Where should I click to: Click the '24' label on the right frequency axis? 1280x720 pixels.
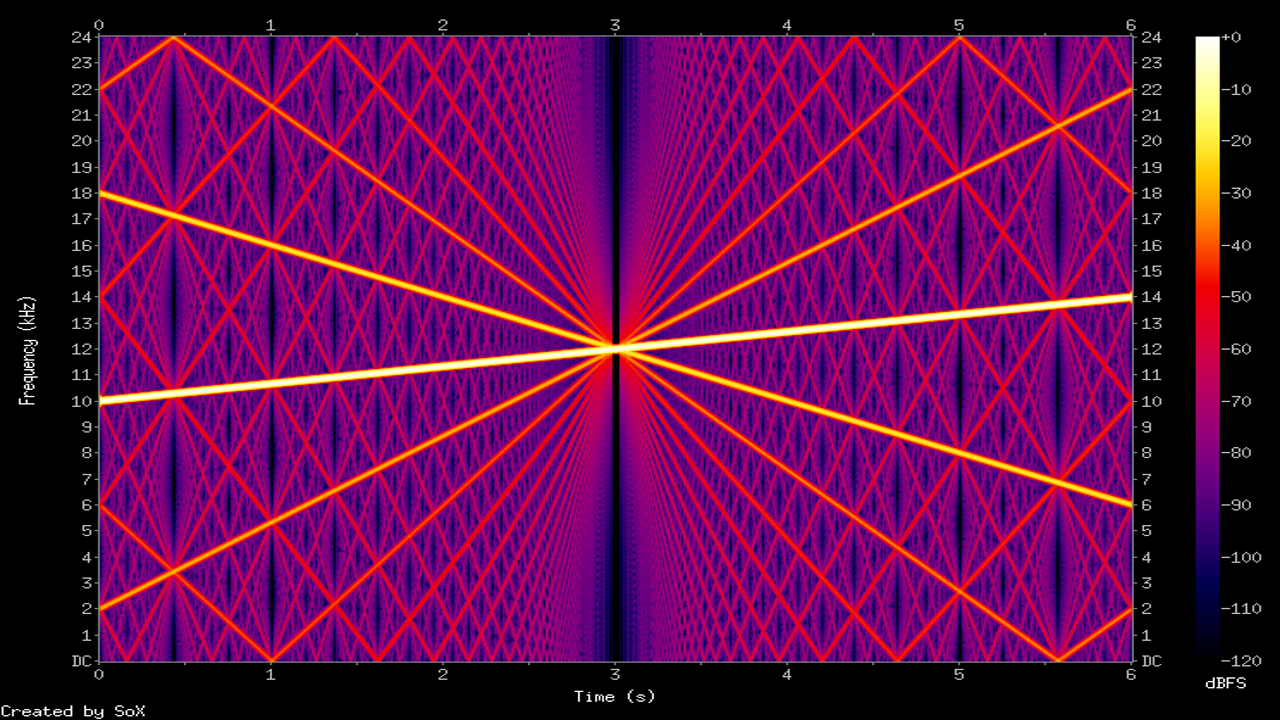click(x=1151, y=37)
